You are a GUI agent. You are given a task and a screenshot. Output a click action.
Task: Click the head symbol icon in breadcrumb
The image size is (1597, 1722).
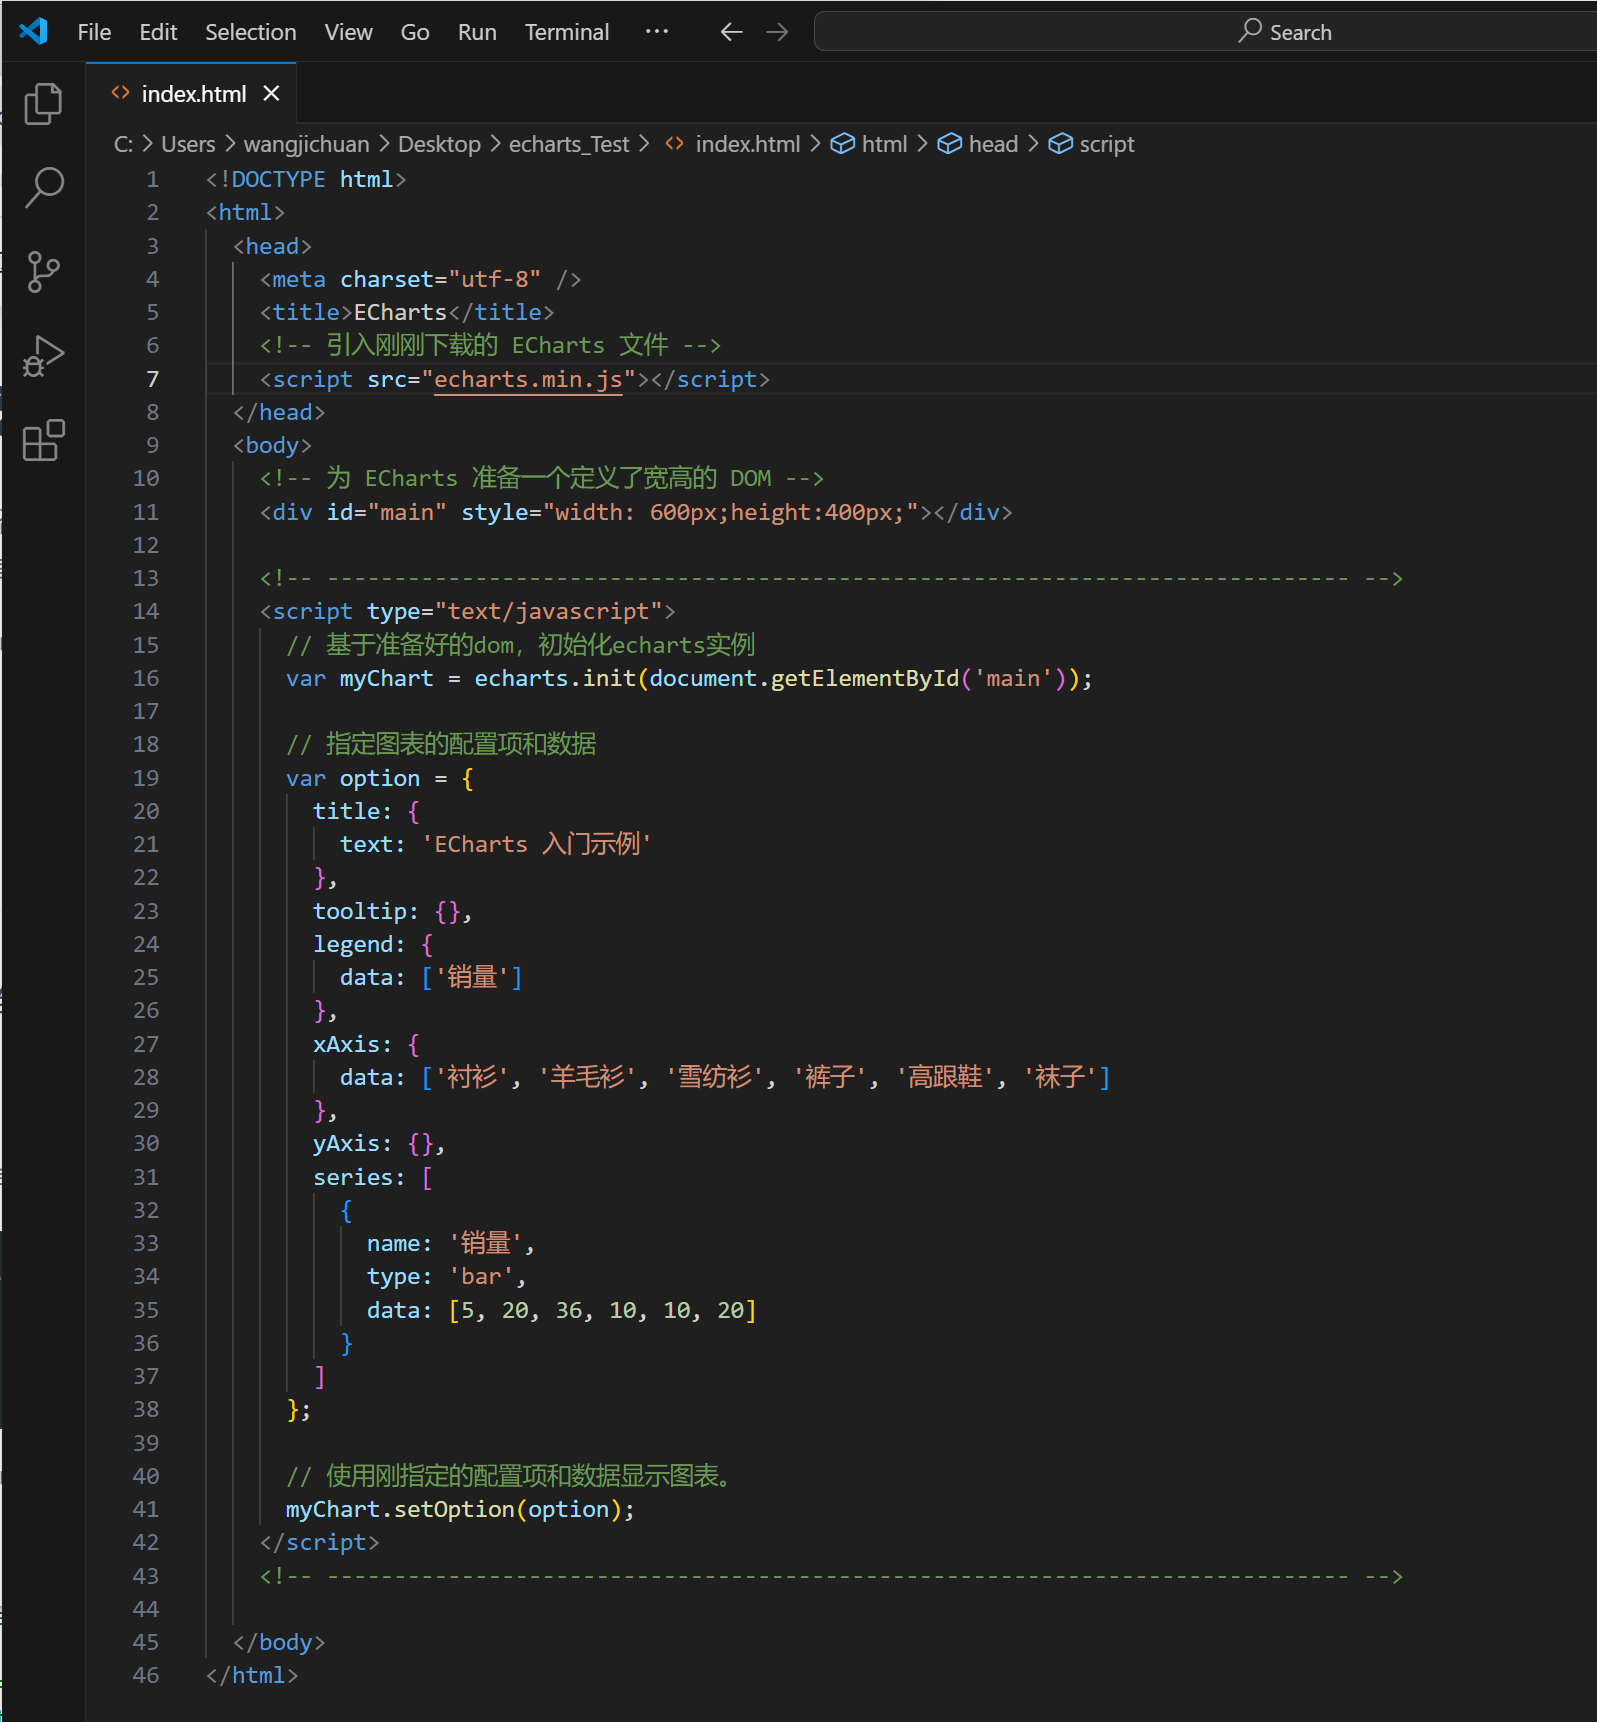(950, 144)
